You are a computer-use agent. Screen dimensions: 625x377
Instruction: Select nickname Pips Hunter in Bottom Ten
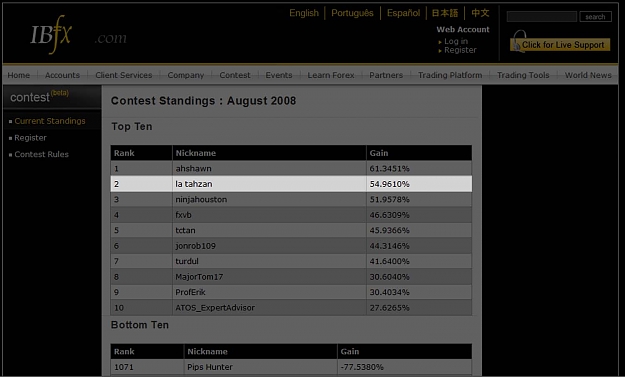[x=210, y=367]
